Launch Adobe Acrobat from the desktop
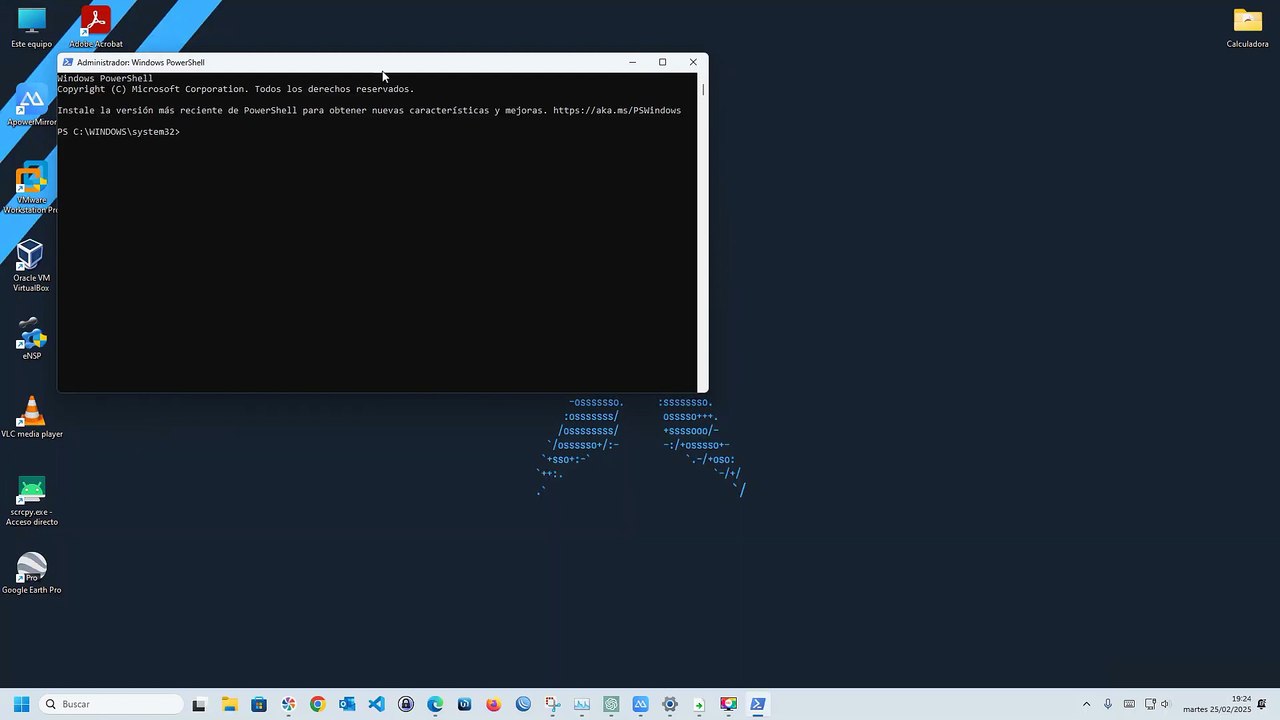This screenshot has height=720, width=1280. (95, 20)
